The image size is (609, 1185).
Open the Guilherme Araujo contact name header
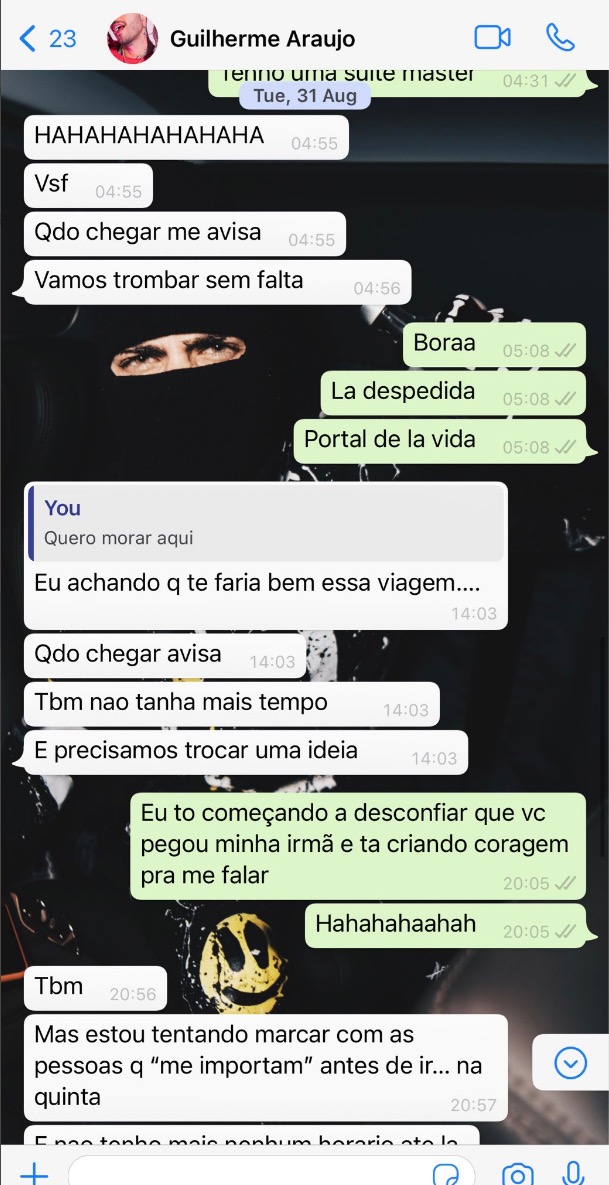point(262,39)
